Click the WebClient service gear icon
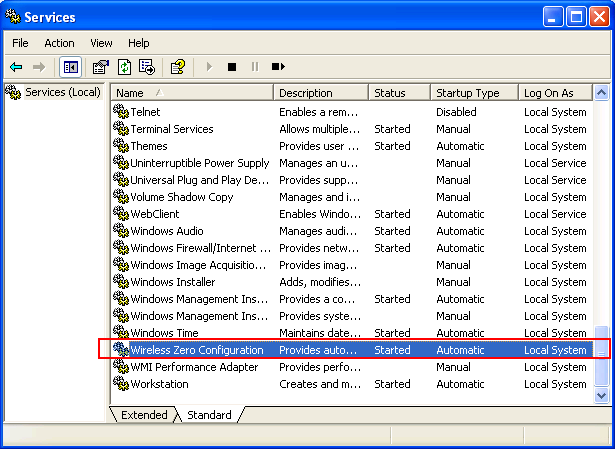 [121, 213]
